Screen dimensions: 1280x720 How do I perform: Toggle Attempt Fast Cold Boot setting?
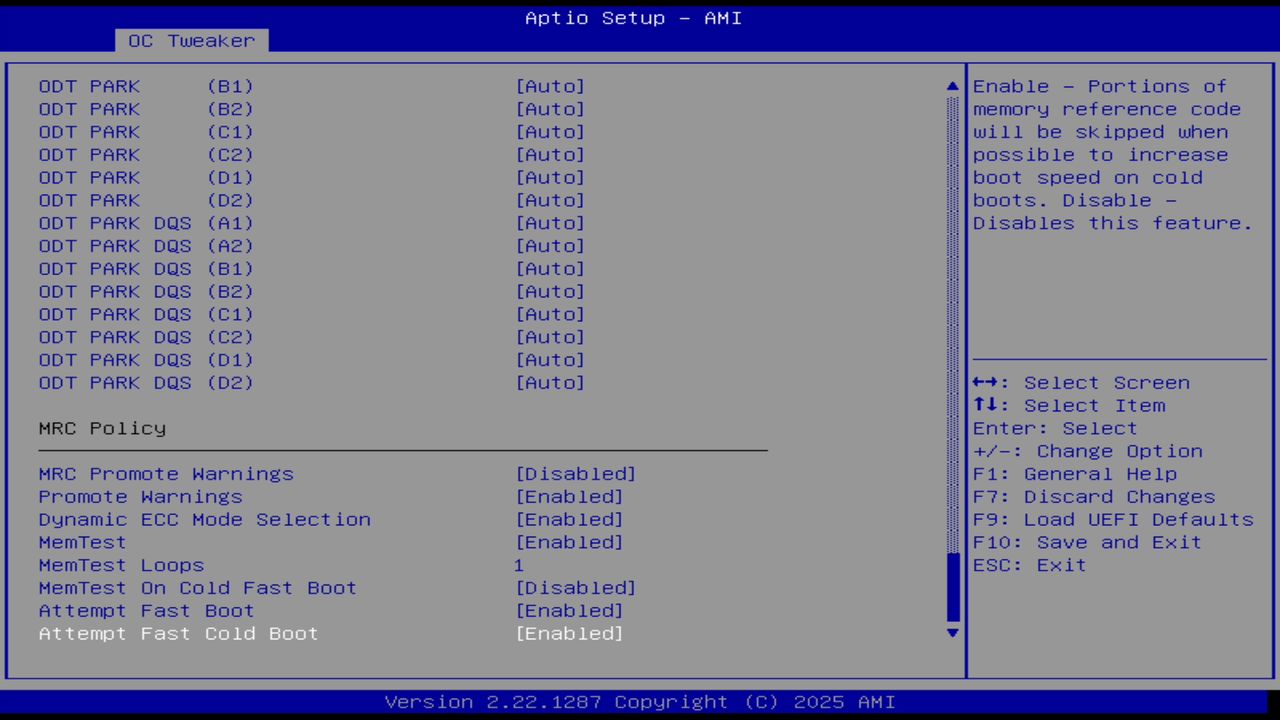click(569, 634)
